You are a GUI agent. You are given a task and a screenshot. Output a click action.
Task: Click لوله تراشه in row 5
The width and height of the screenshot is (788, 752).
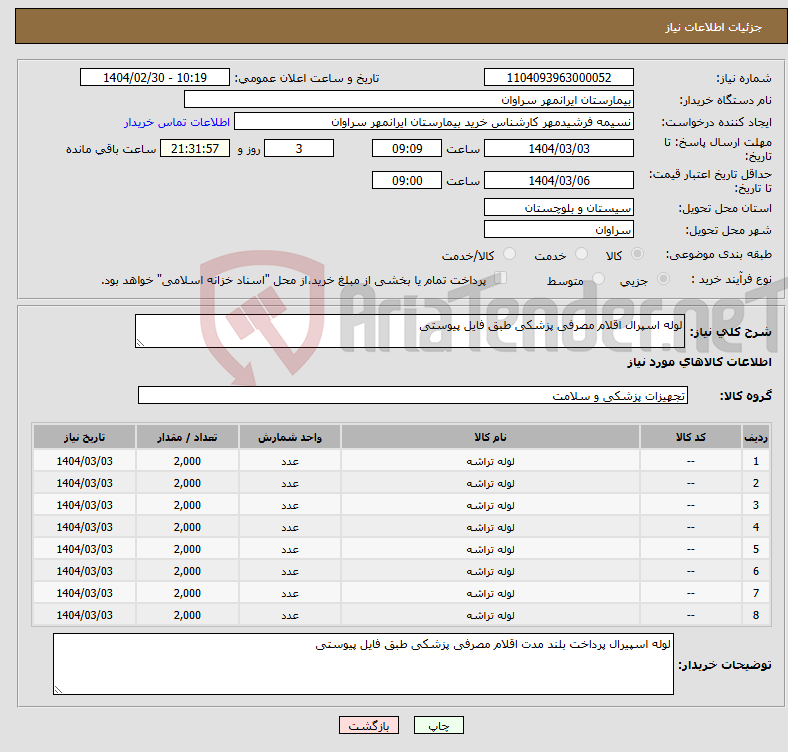pos(490,549)
